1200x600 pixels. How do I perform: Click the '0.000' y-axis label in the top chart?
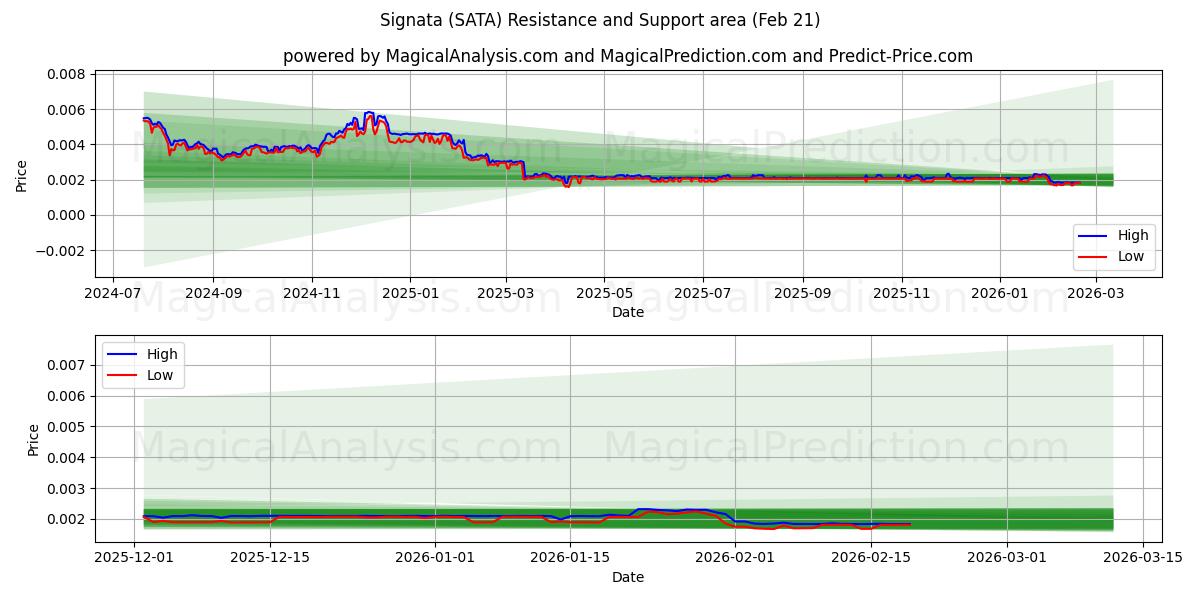[x=67, y=215]
